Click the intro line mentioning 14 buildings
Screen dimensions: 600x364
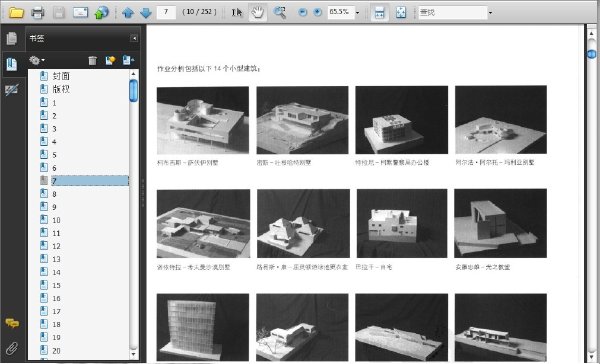click(209, 69)
